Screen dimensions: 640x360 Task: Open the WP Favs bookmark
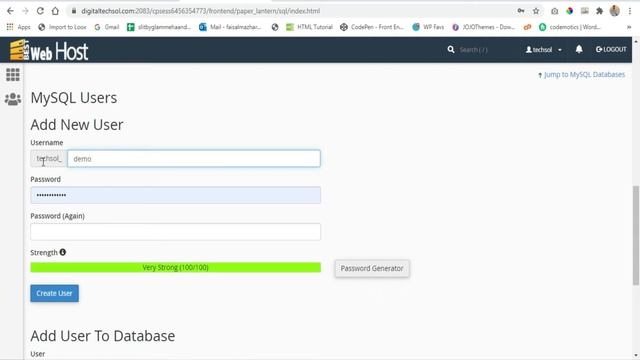[x=428, y=27]
